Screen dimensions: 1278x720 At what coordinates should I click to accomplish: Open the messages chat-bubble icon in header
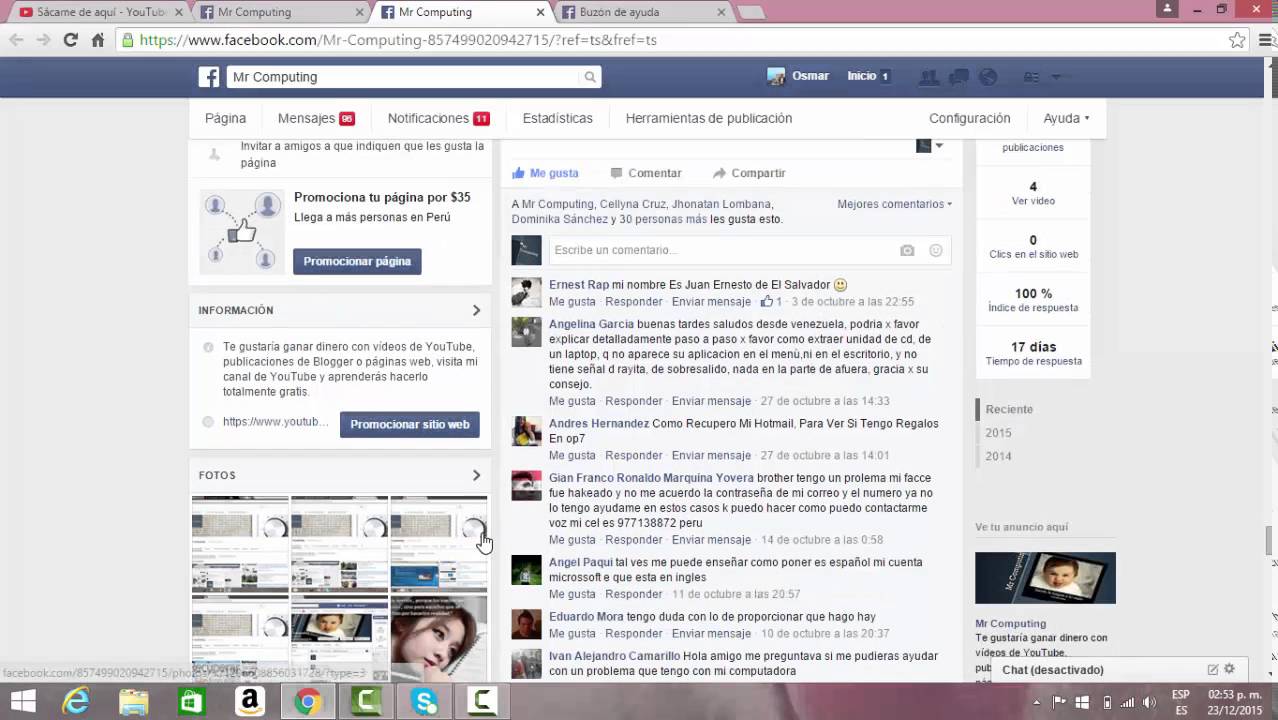[x=958, y=77]
